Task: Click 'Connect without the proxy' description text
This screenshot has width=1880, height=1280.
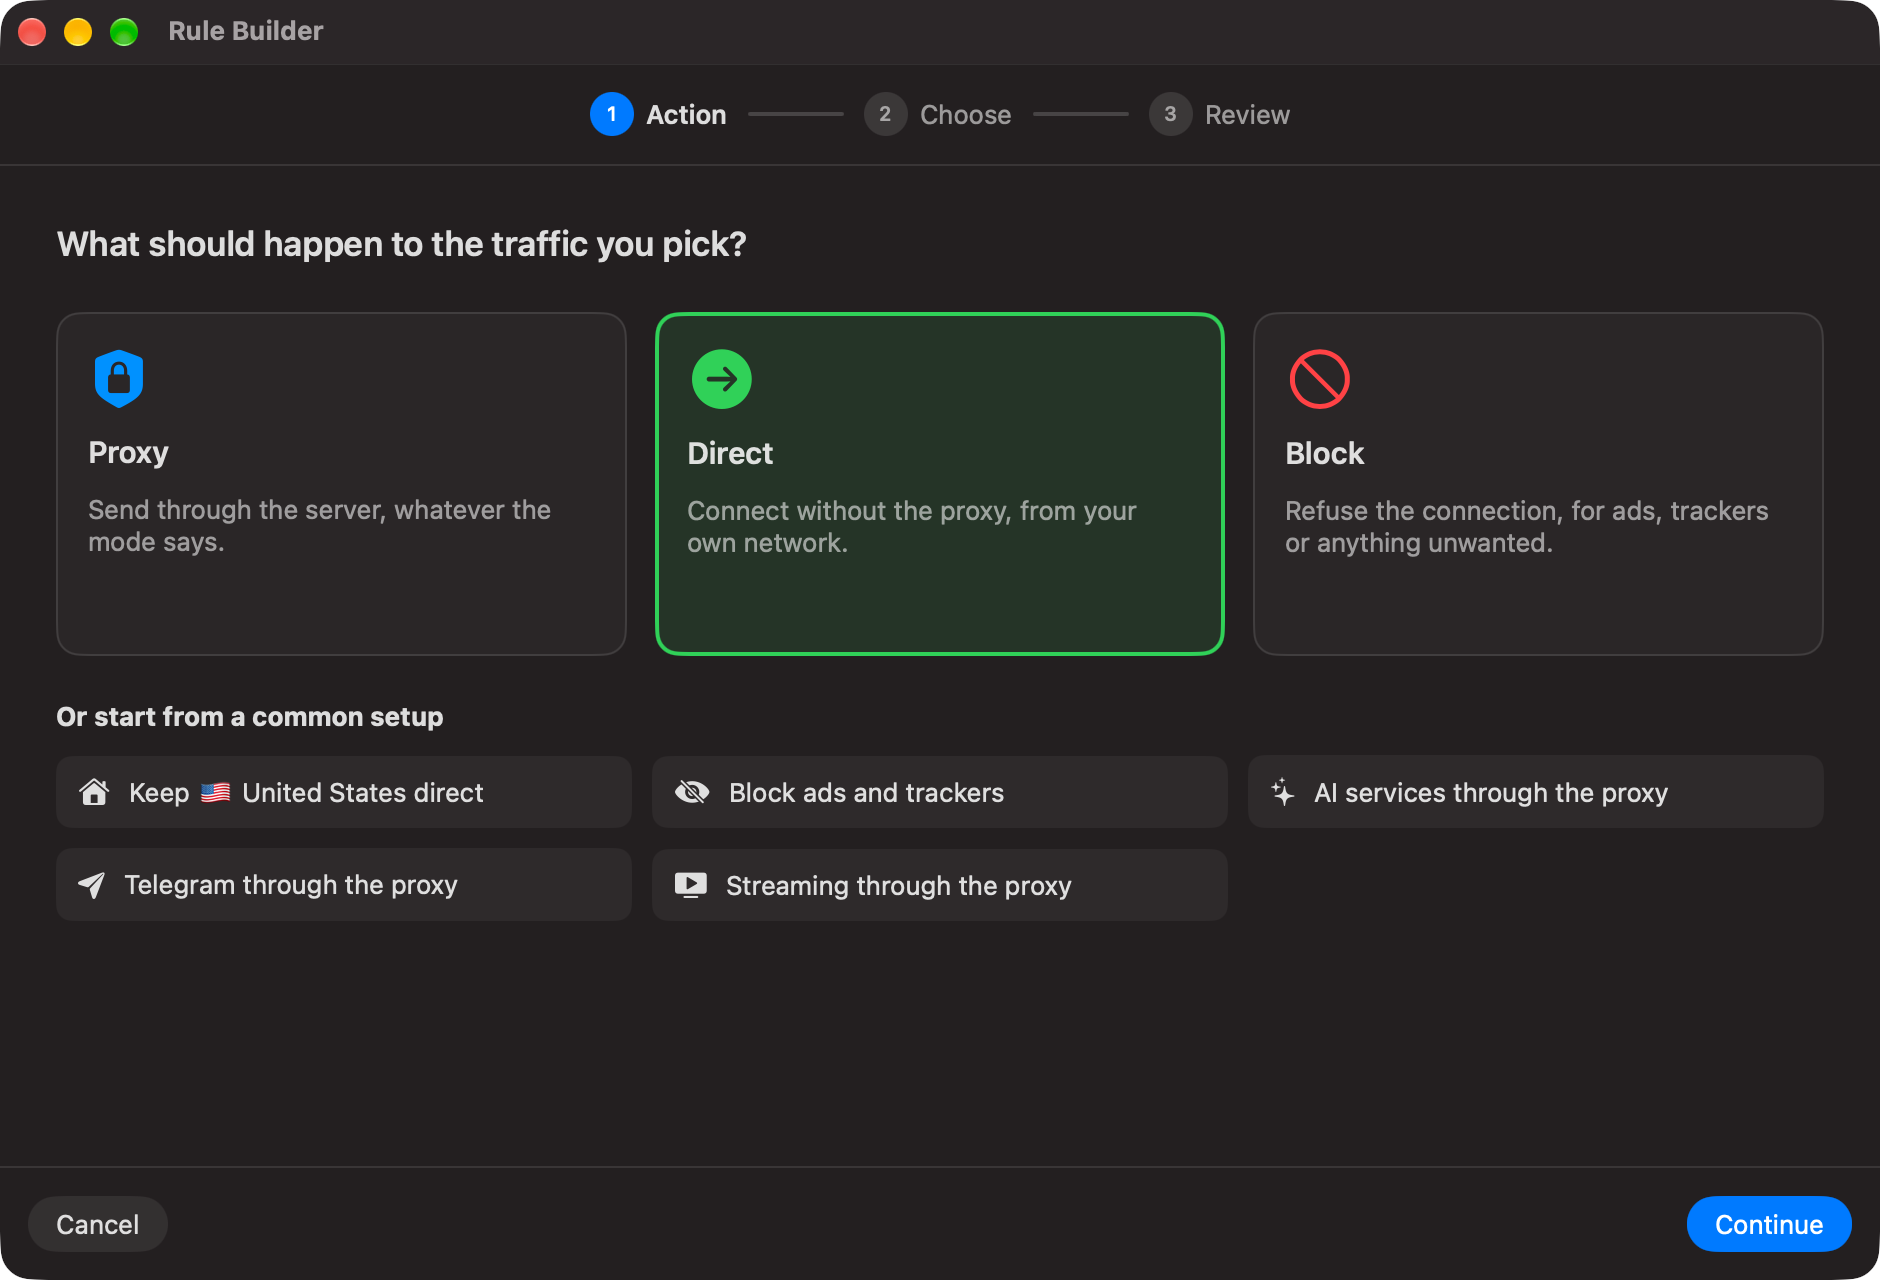Action: [911, 527]
